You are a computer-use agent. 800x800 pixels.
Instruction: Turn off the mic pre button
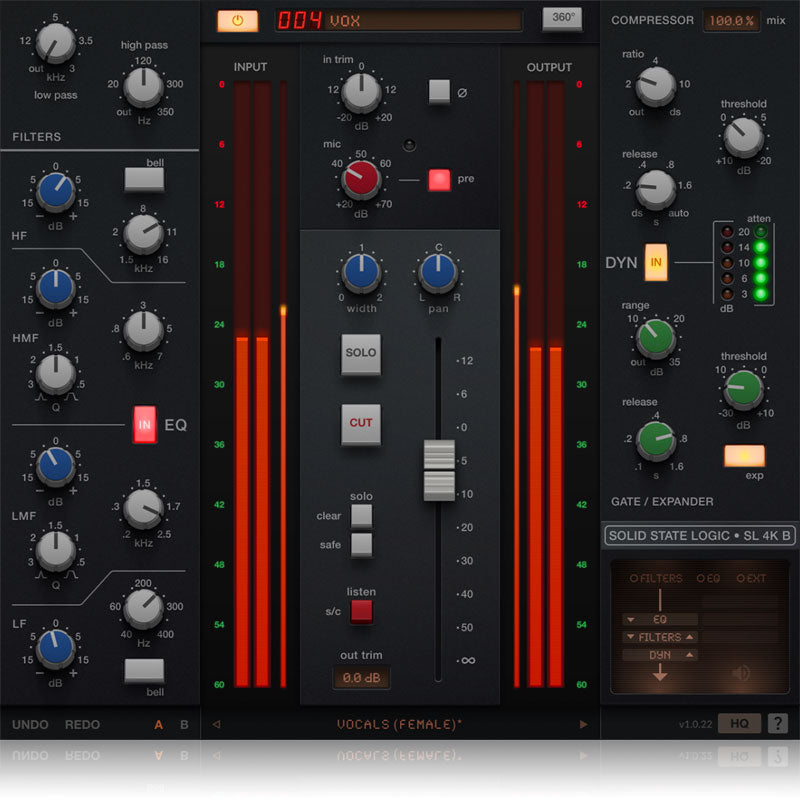click(439, 180)
